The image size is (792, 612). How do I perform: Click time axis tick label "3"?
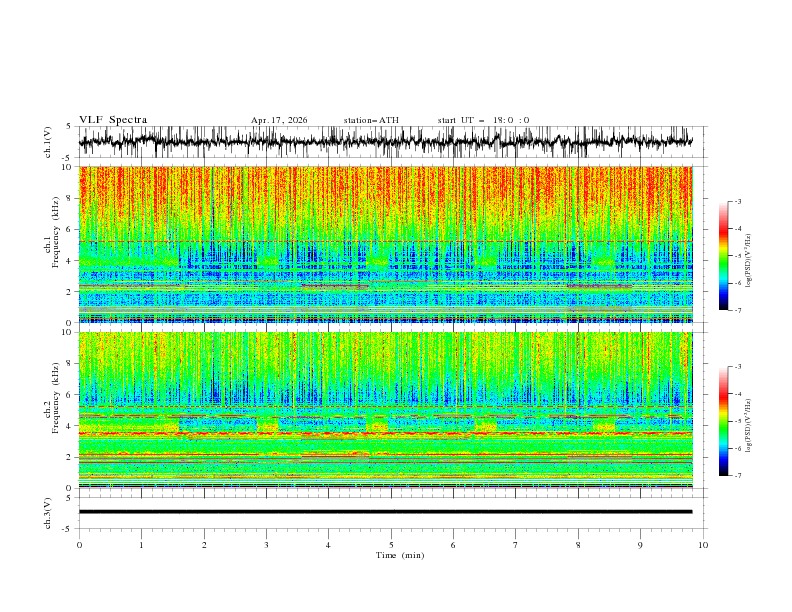click(x=266, y=545)
